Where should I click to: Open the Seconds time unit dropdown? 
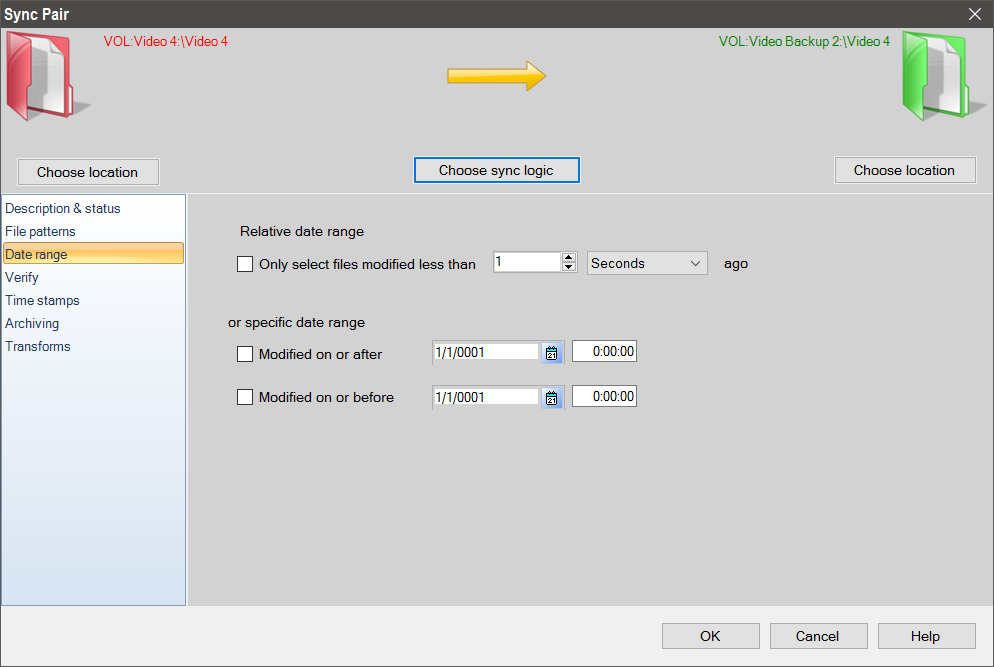[647, 263]
